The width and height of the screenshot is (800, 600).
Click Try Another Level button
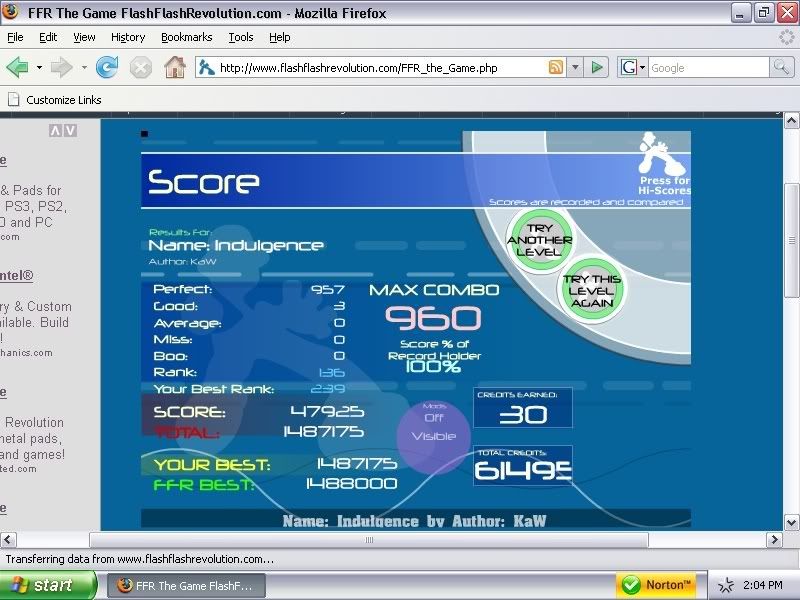(539, 240)
